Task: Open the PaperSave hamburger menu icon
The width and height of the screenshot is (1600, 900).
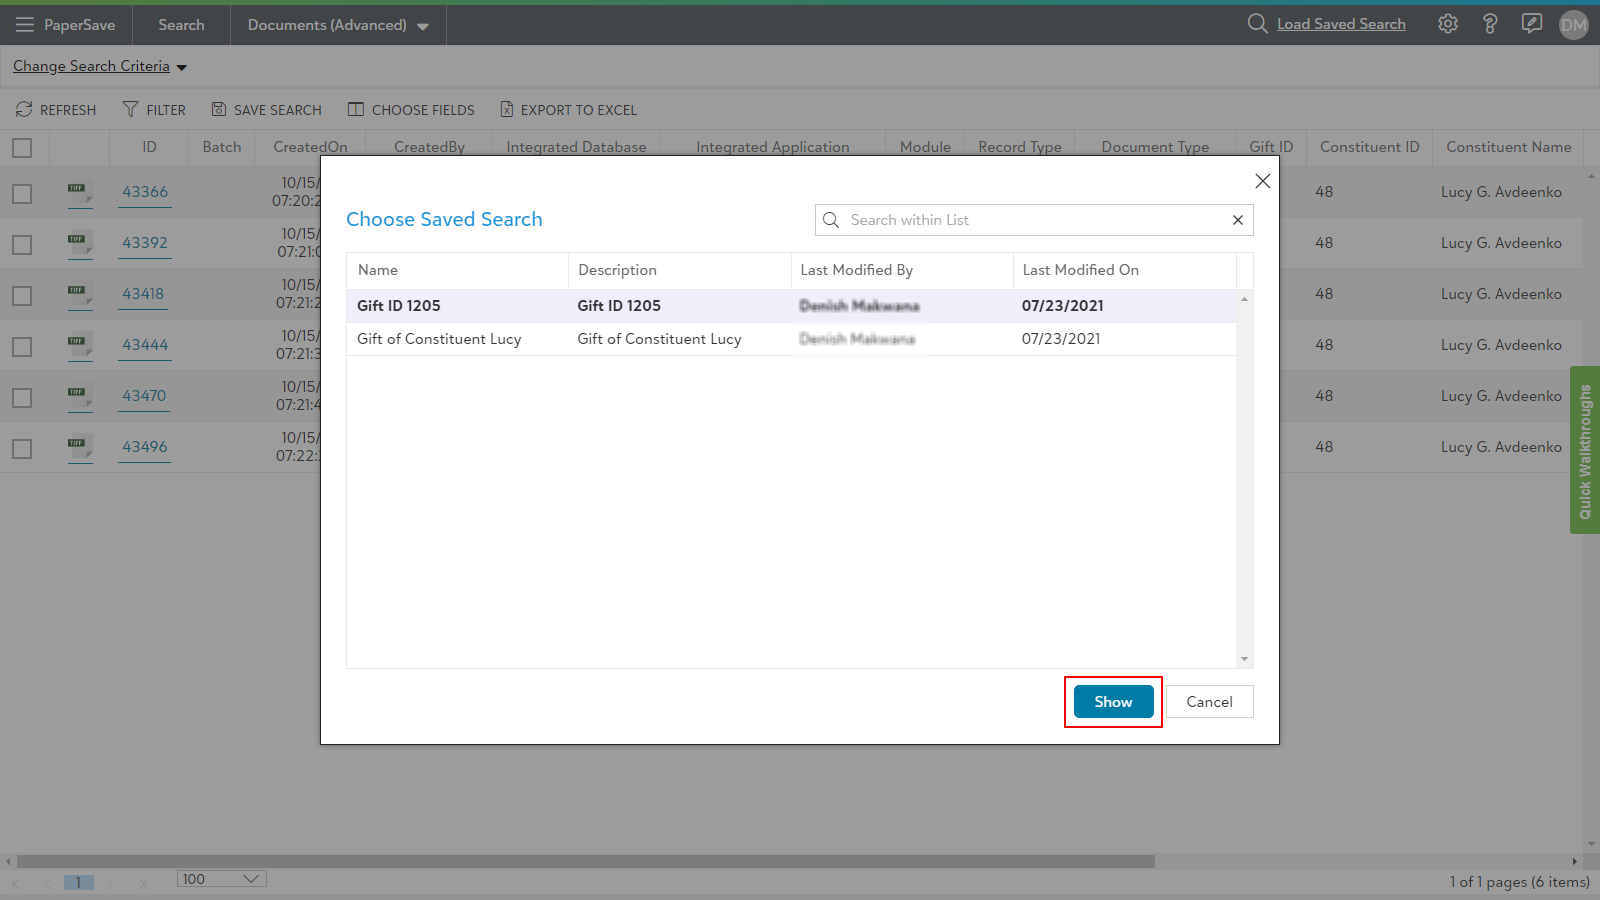Action: (x=24, y=25)
